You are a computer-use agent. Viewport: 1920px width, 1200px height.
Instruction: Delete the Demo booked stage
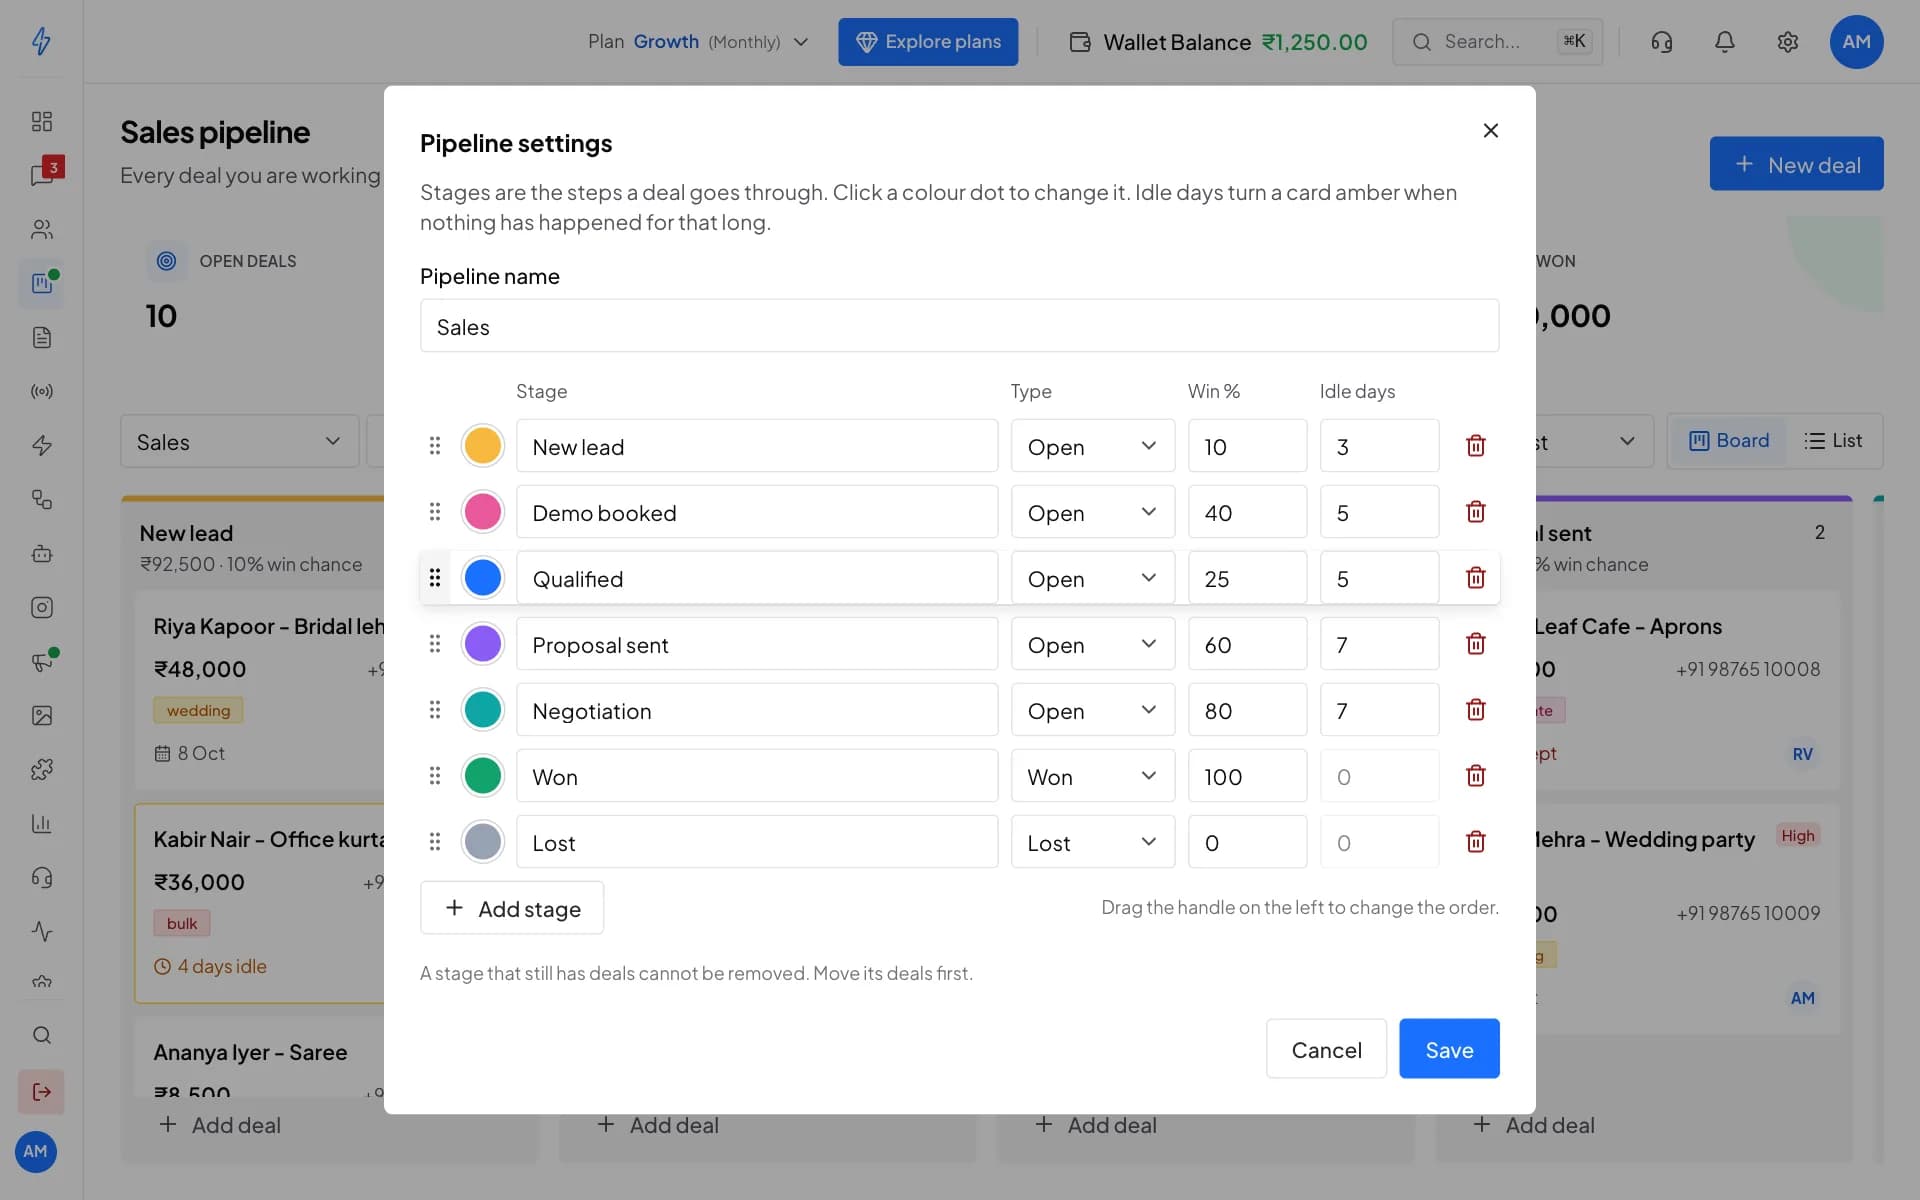tap(1475, 512)
